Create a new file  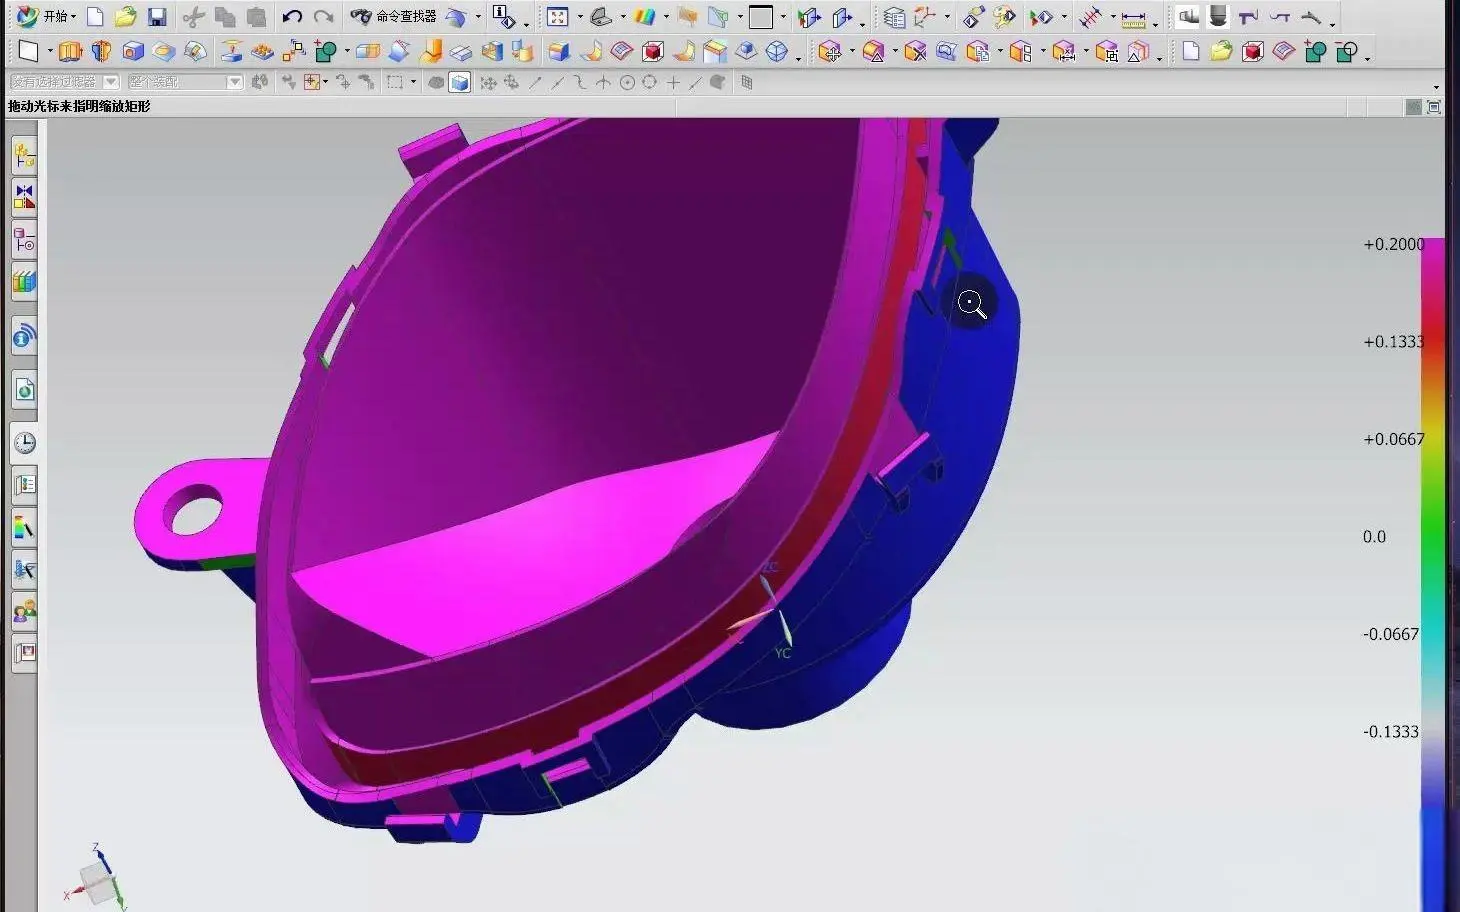click(95, 16)
